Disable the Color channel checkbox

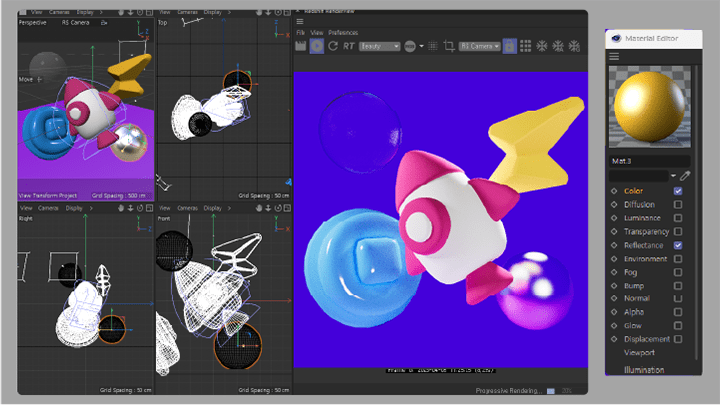[678, 191]
